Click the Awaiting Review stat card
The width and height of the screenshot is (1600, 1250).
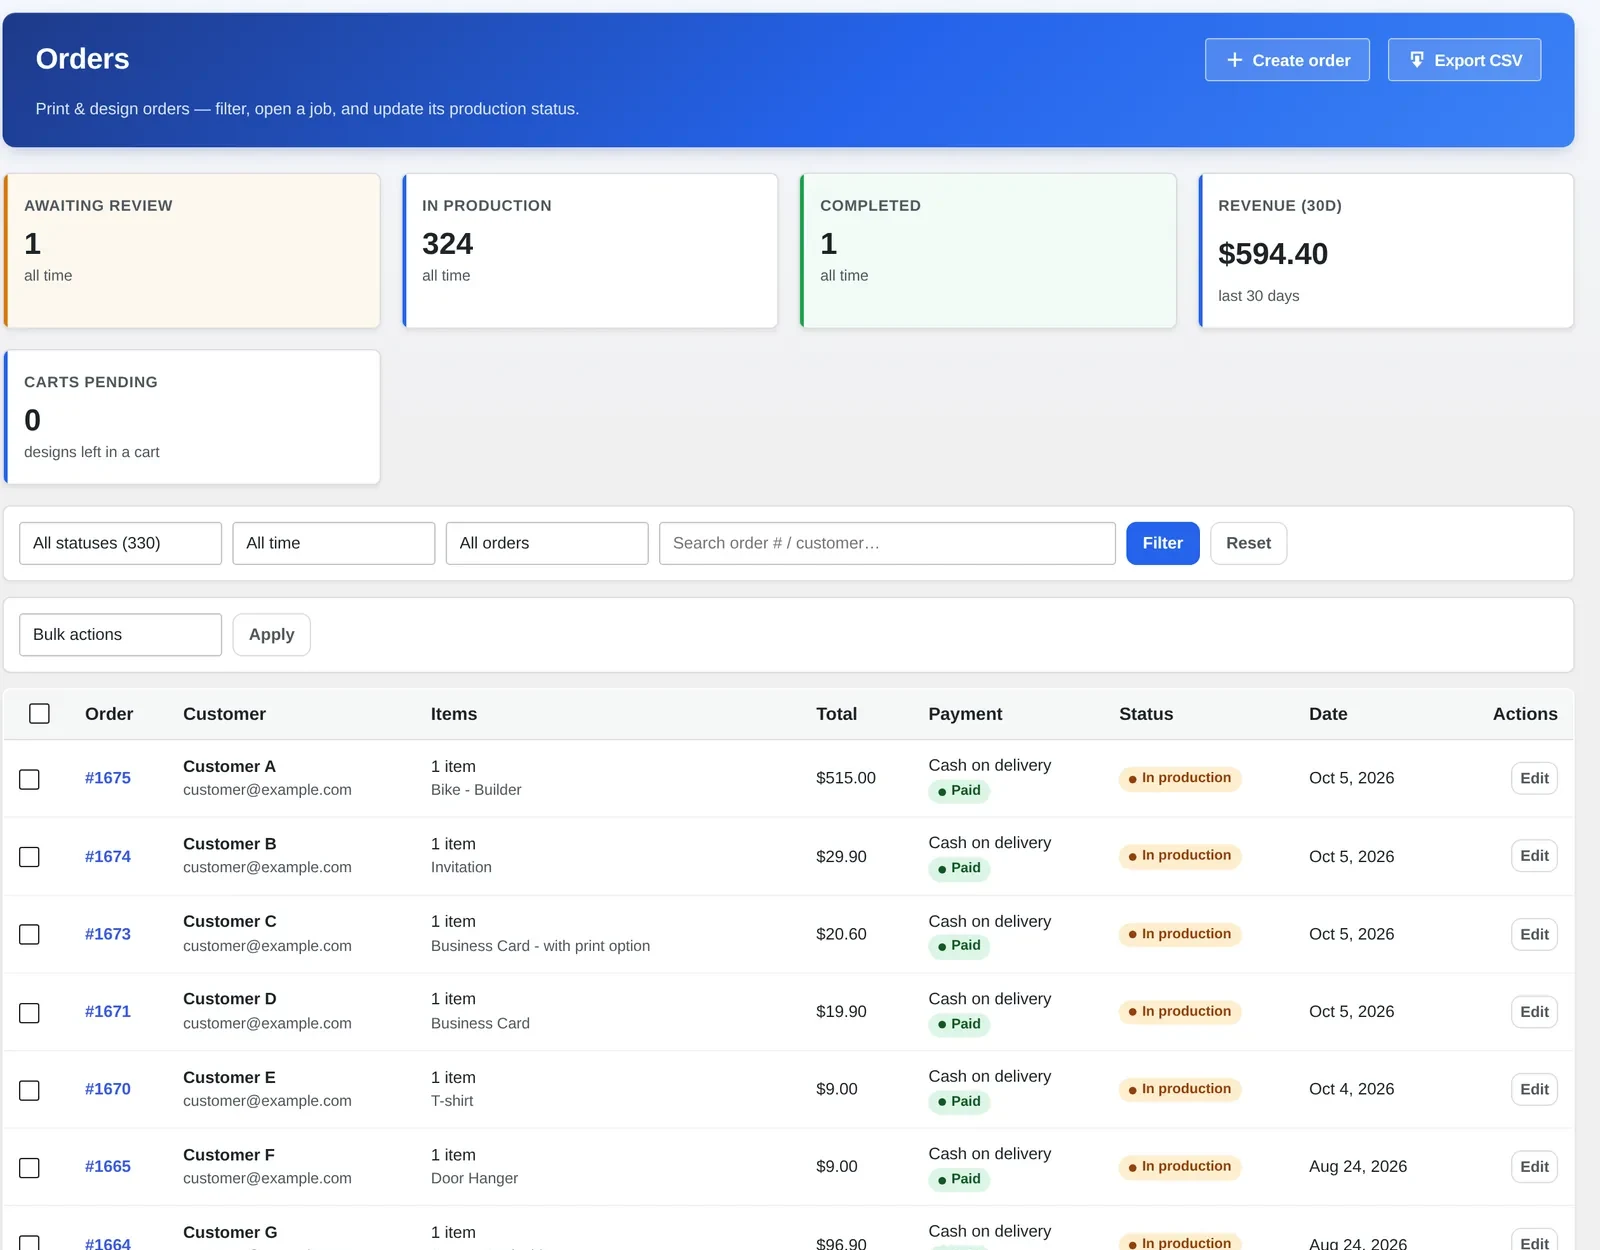(x=192, y=251)
